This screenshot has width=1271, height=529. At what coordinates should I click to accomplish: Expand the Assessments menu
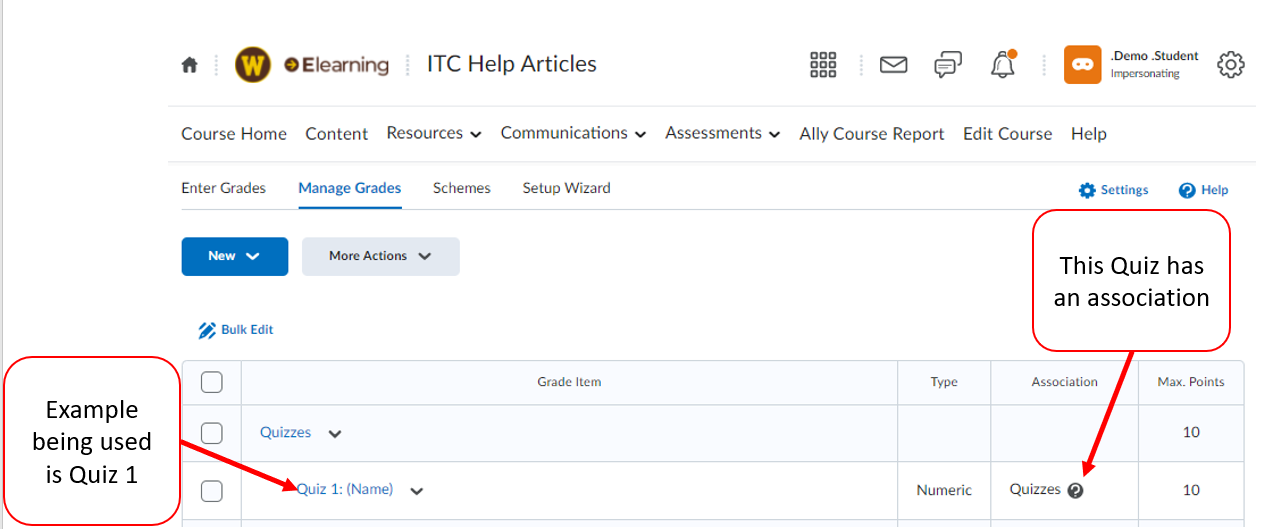pos(722,133)
